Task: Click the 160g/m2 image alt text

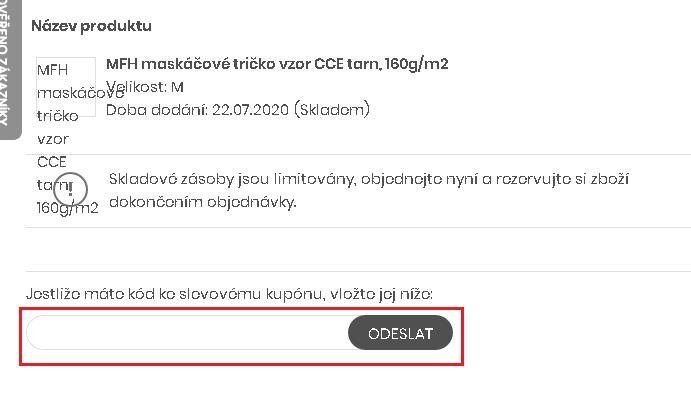Action: coord(67,208)
